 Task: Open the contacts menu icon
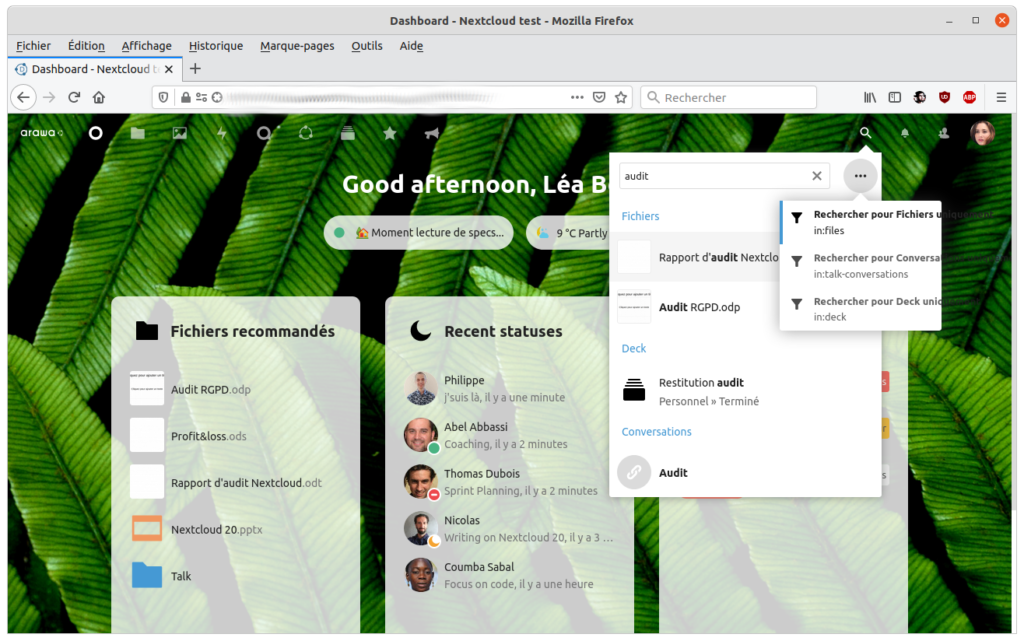pyautogui.click(x=944, y=133)
